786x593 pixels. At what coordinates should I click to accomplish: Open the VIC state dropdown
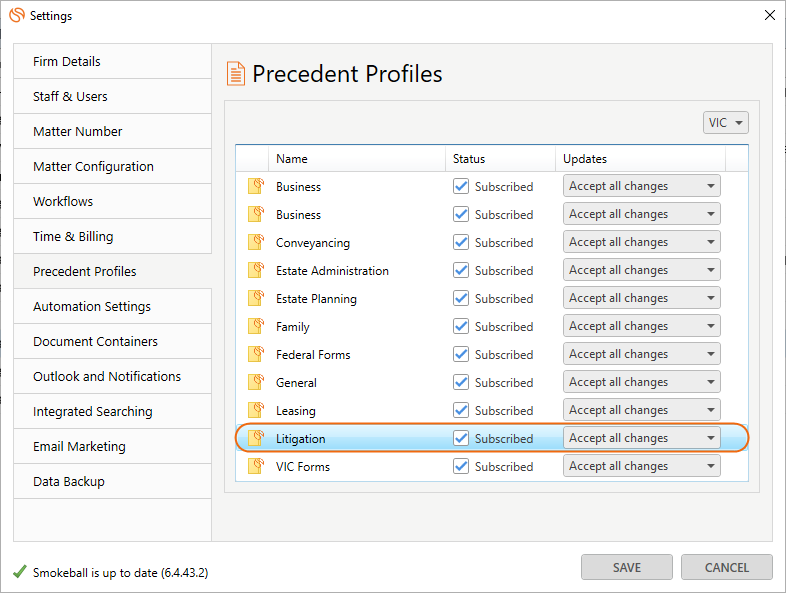click(725, 122)
